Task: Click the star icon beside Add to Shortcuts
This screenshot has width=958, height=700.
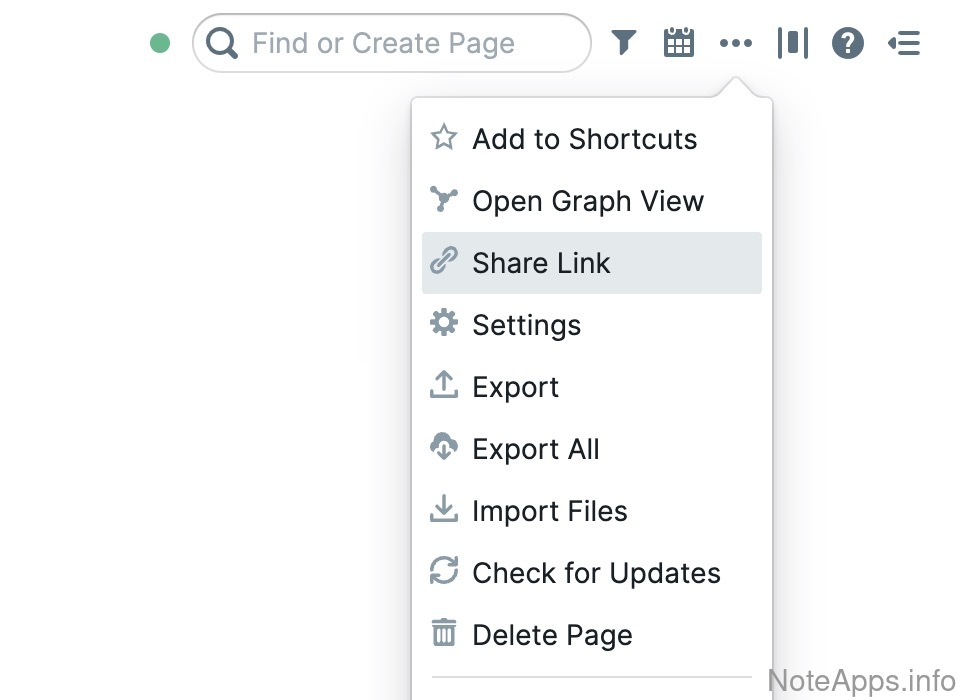Action: pyautogui.click(x=444, y=138)
